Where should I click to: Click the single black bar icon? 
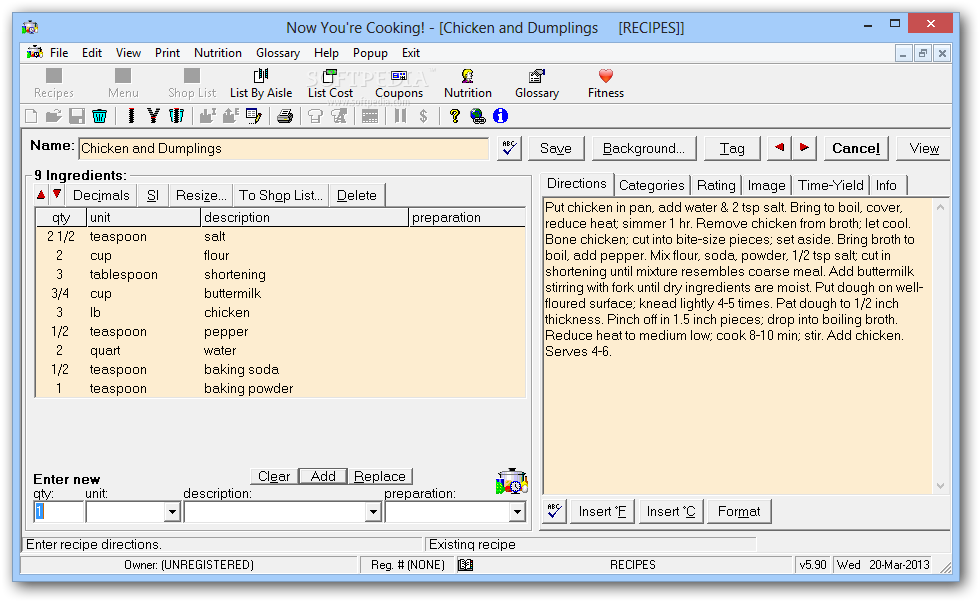tap(131, 116)
